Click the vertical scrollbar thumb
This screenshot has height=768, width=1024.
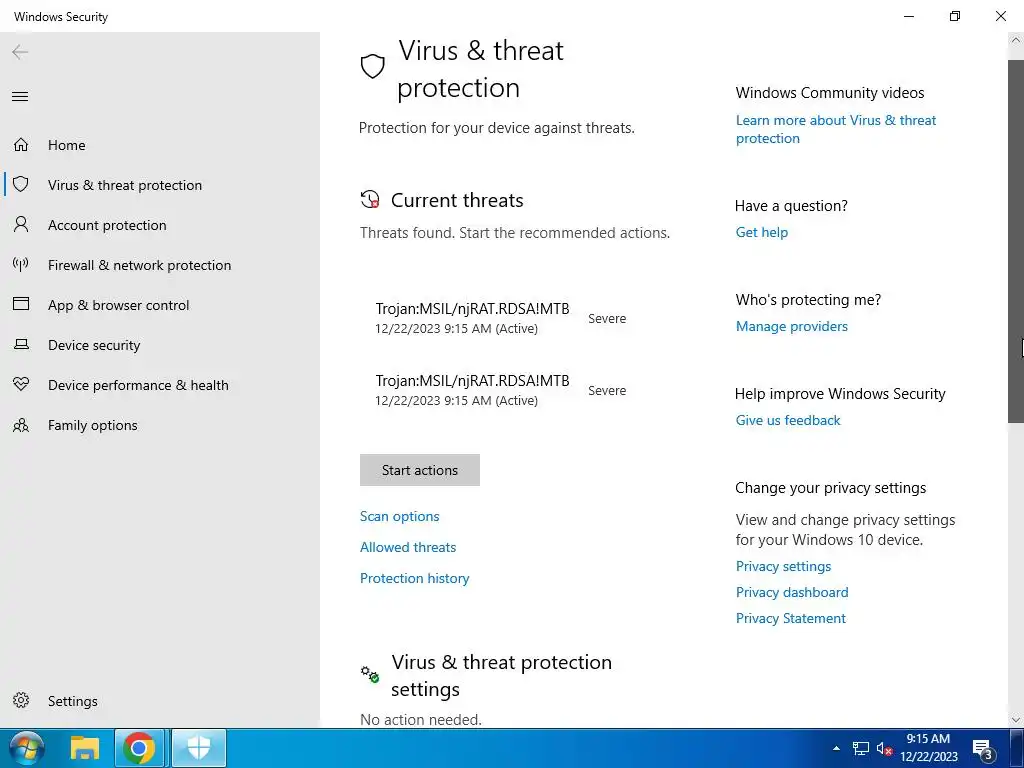[x=1016, y=242]
